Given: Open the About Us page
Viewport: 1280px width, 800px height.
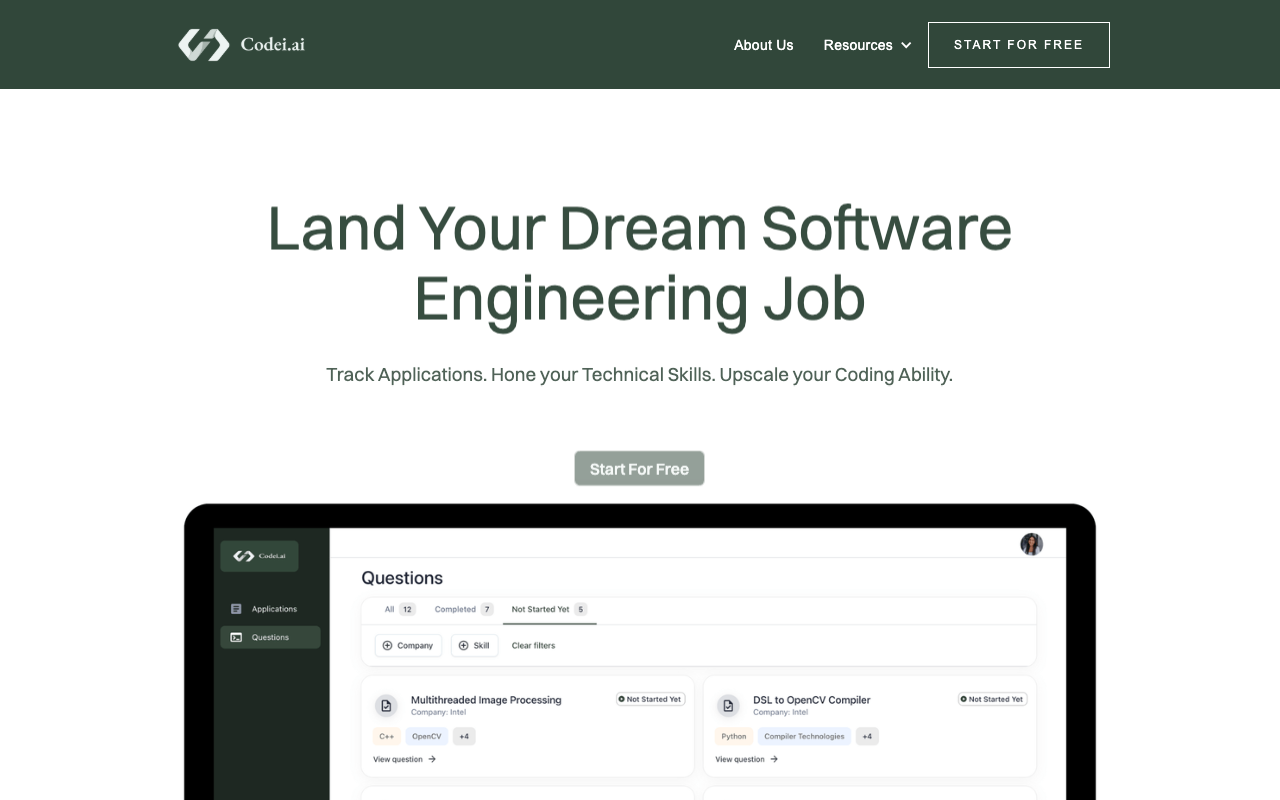Looking at the screenshot, I should 763,45.
